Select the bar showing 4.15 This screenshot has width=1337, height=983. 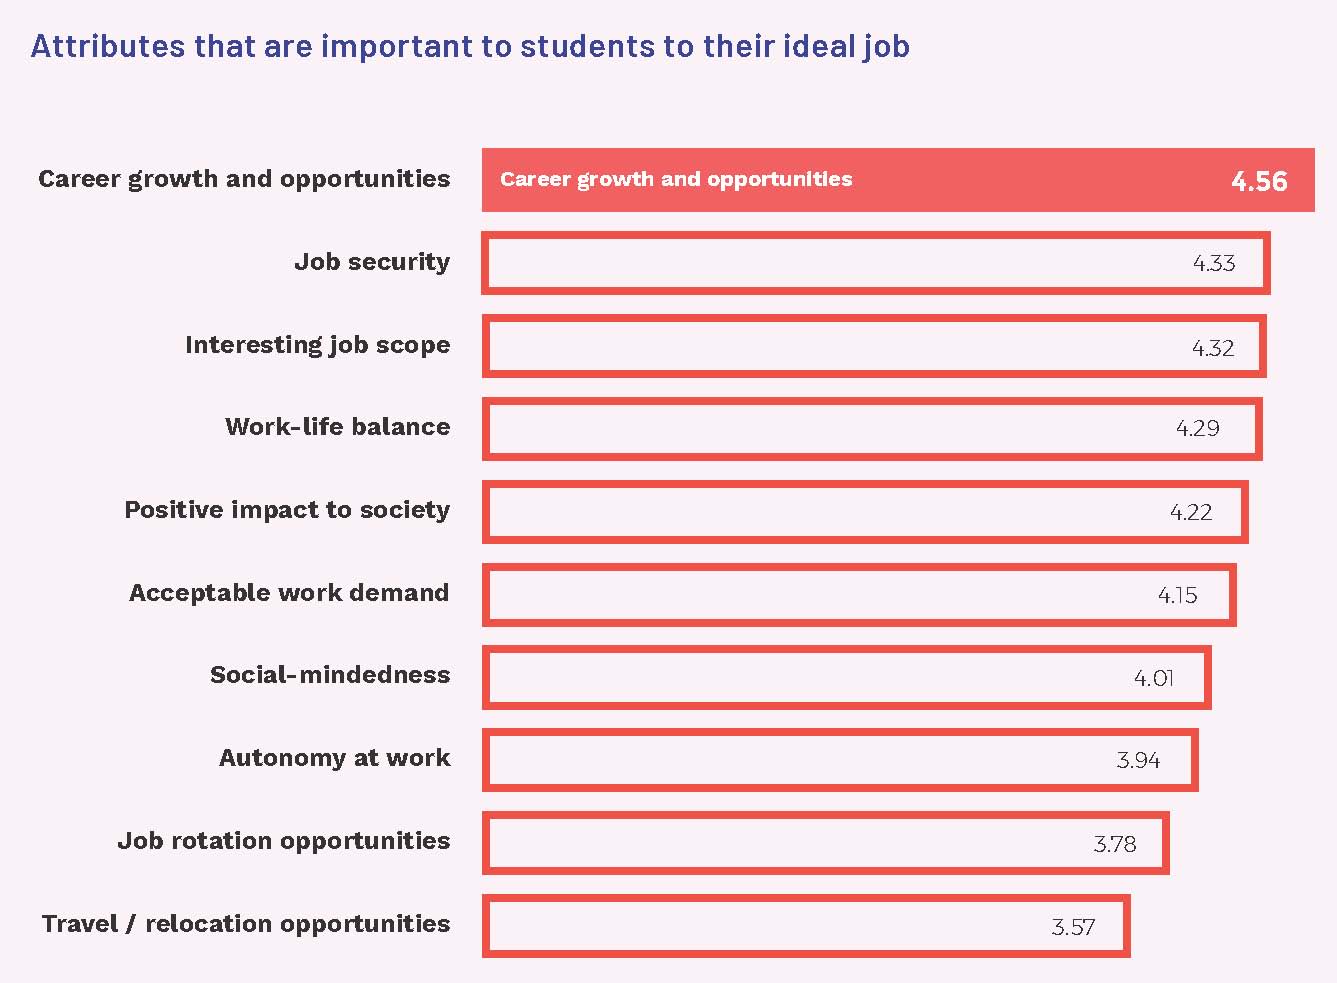[x=859, y=595]
